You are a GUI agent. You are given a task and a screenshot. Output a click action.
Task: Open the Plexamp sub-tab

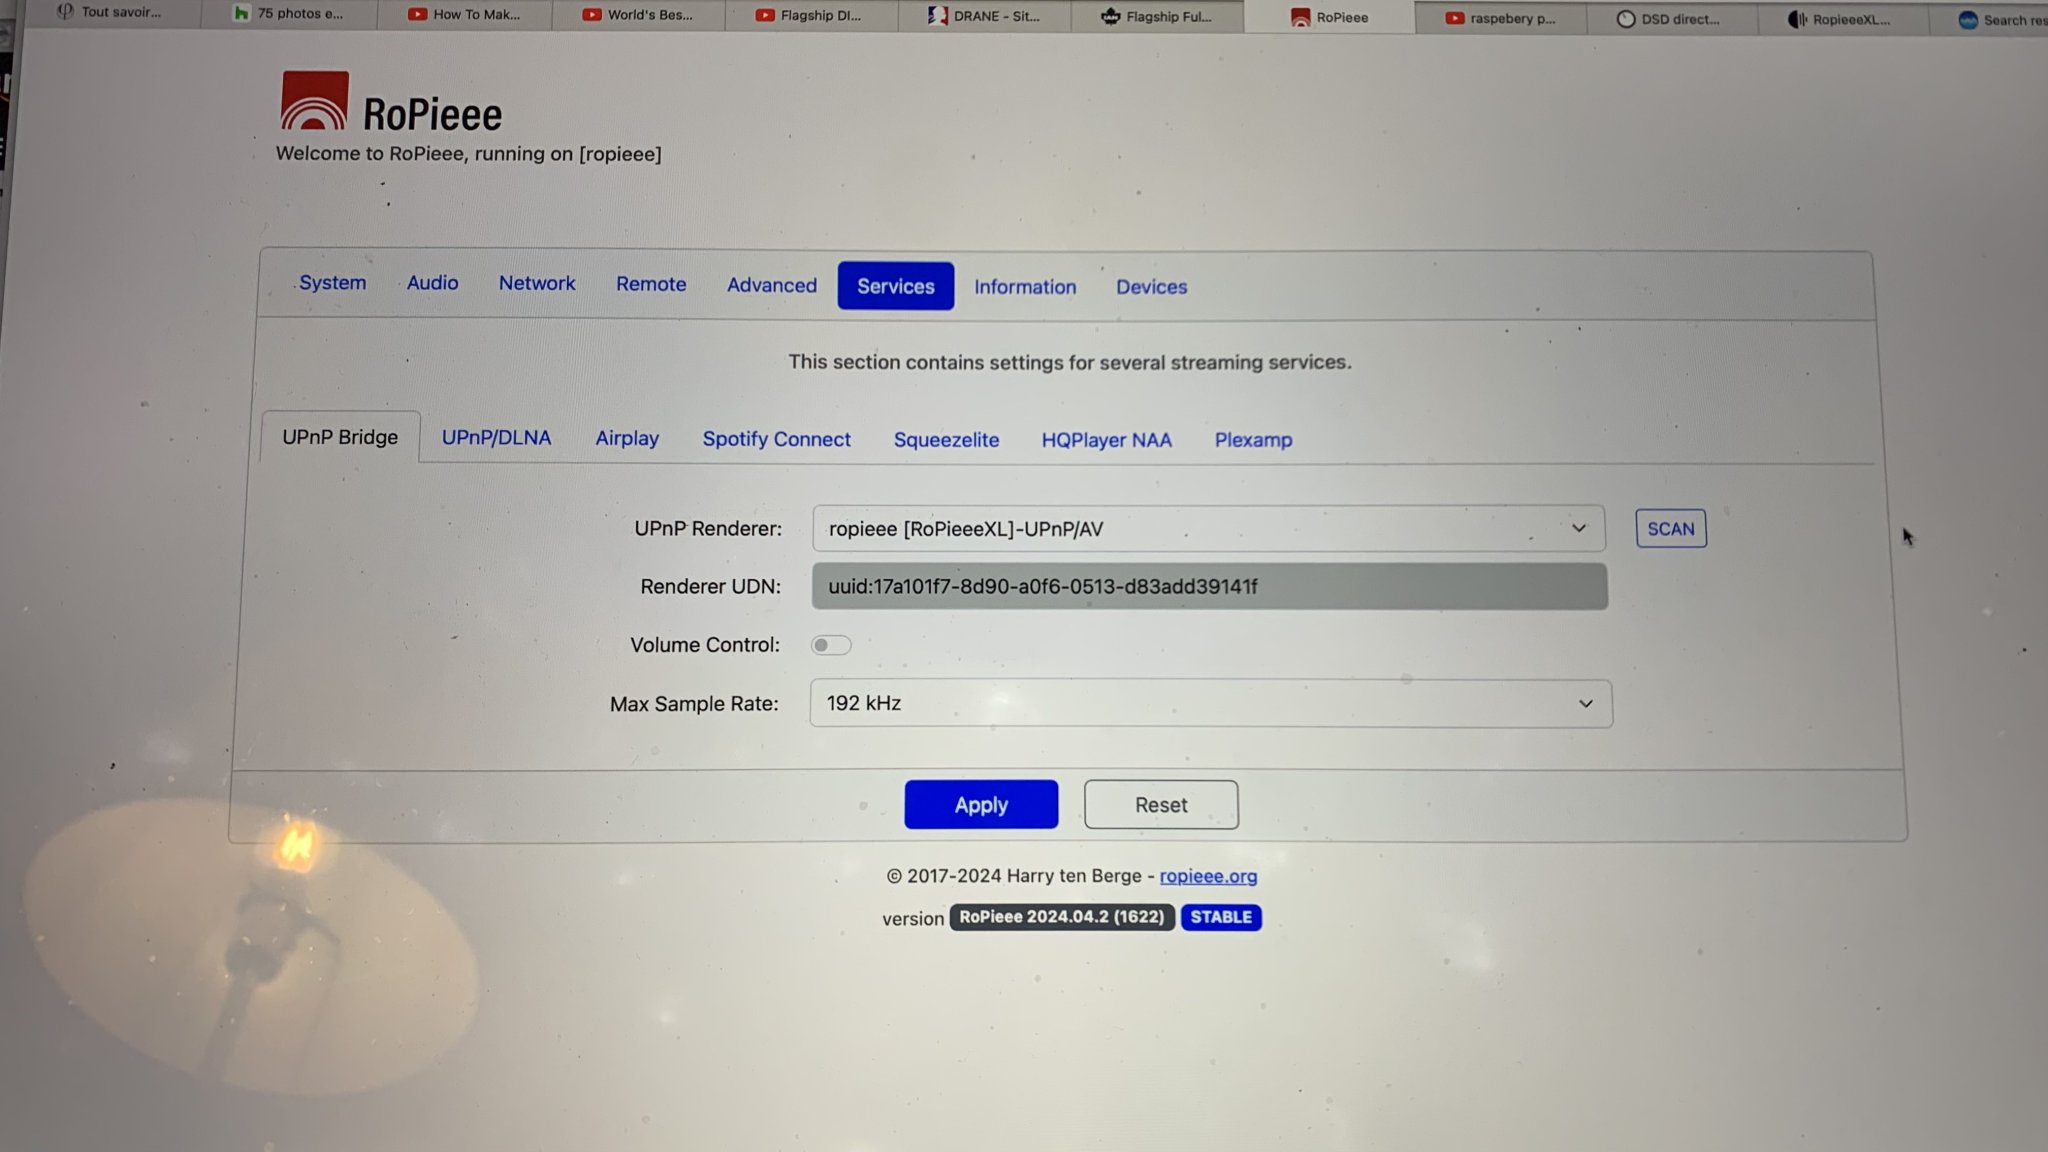click(1253, 440)
